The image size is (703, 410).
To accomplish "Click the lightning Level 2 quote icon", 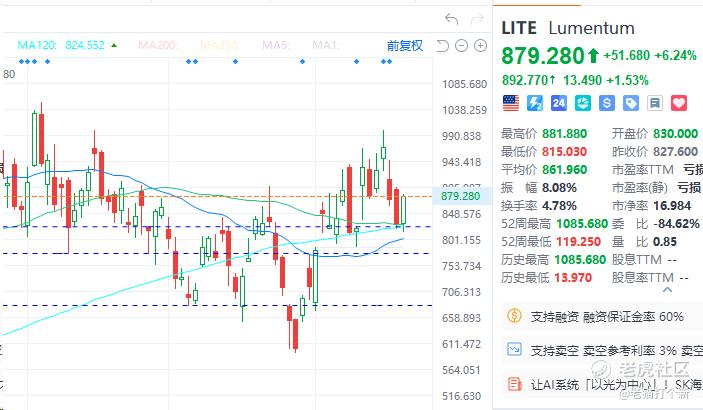I will [x=534, y=103].
